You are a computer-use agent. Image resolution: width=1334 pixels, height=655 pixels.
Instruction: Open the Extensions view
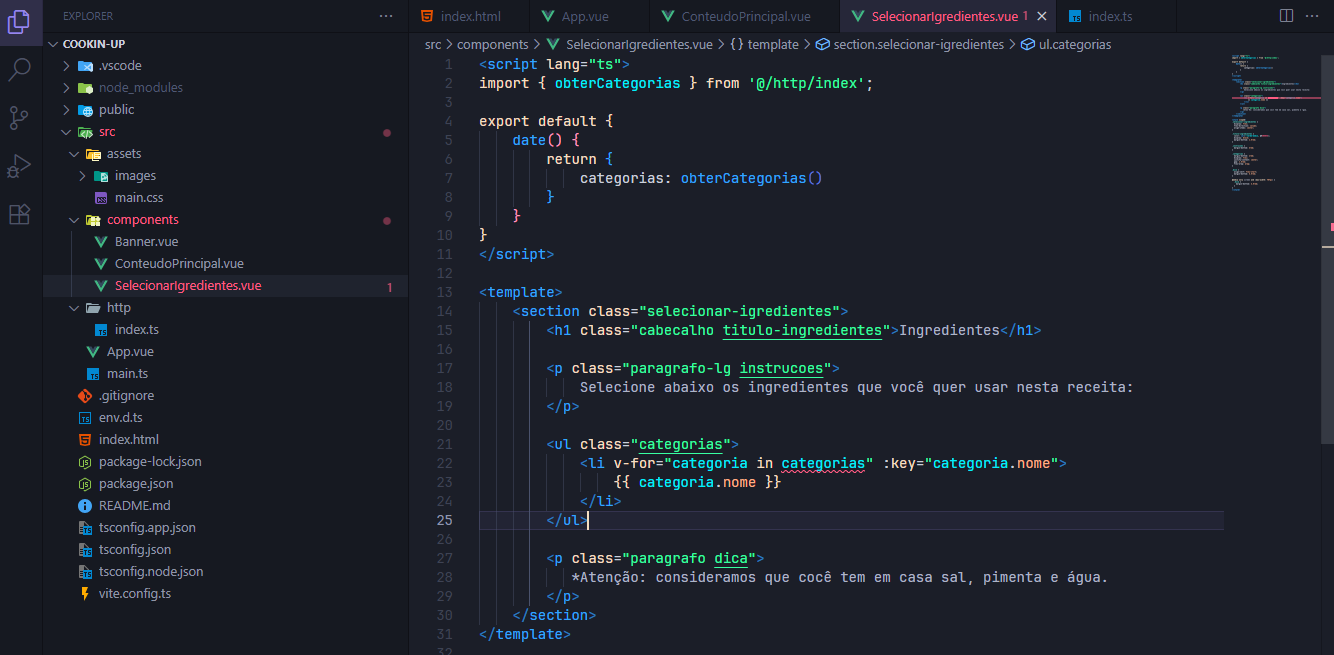click(x=20, y=214)
